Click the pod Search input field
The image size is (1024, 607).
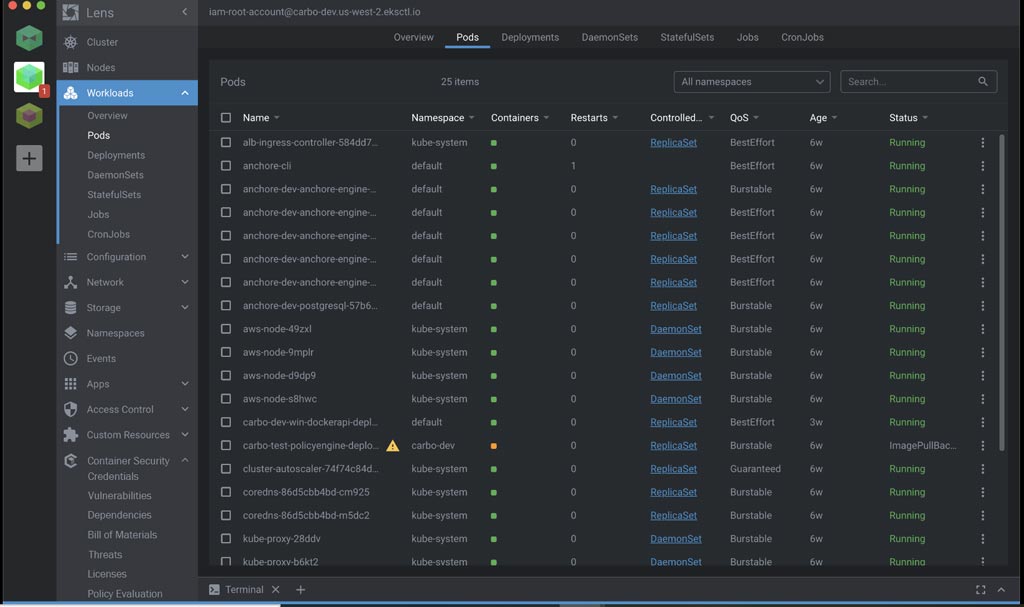(919, 82)
